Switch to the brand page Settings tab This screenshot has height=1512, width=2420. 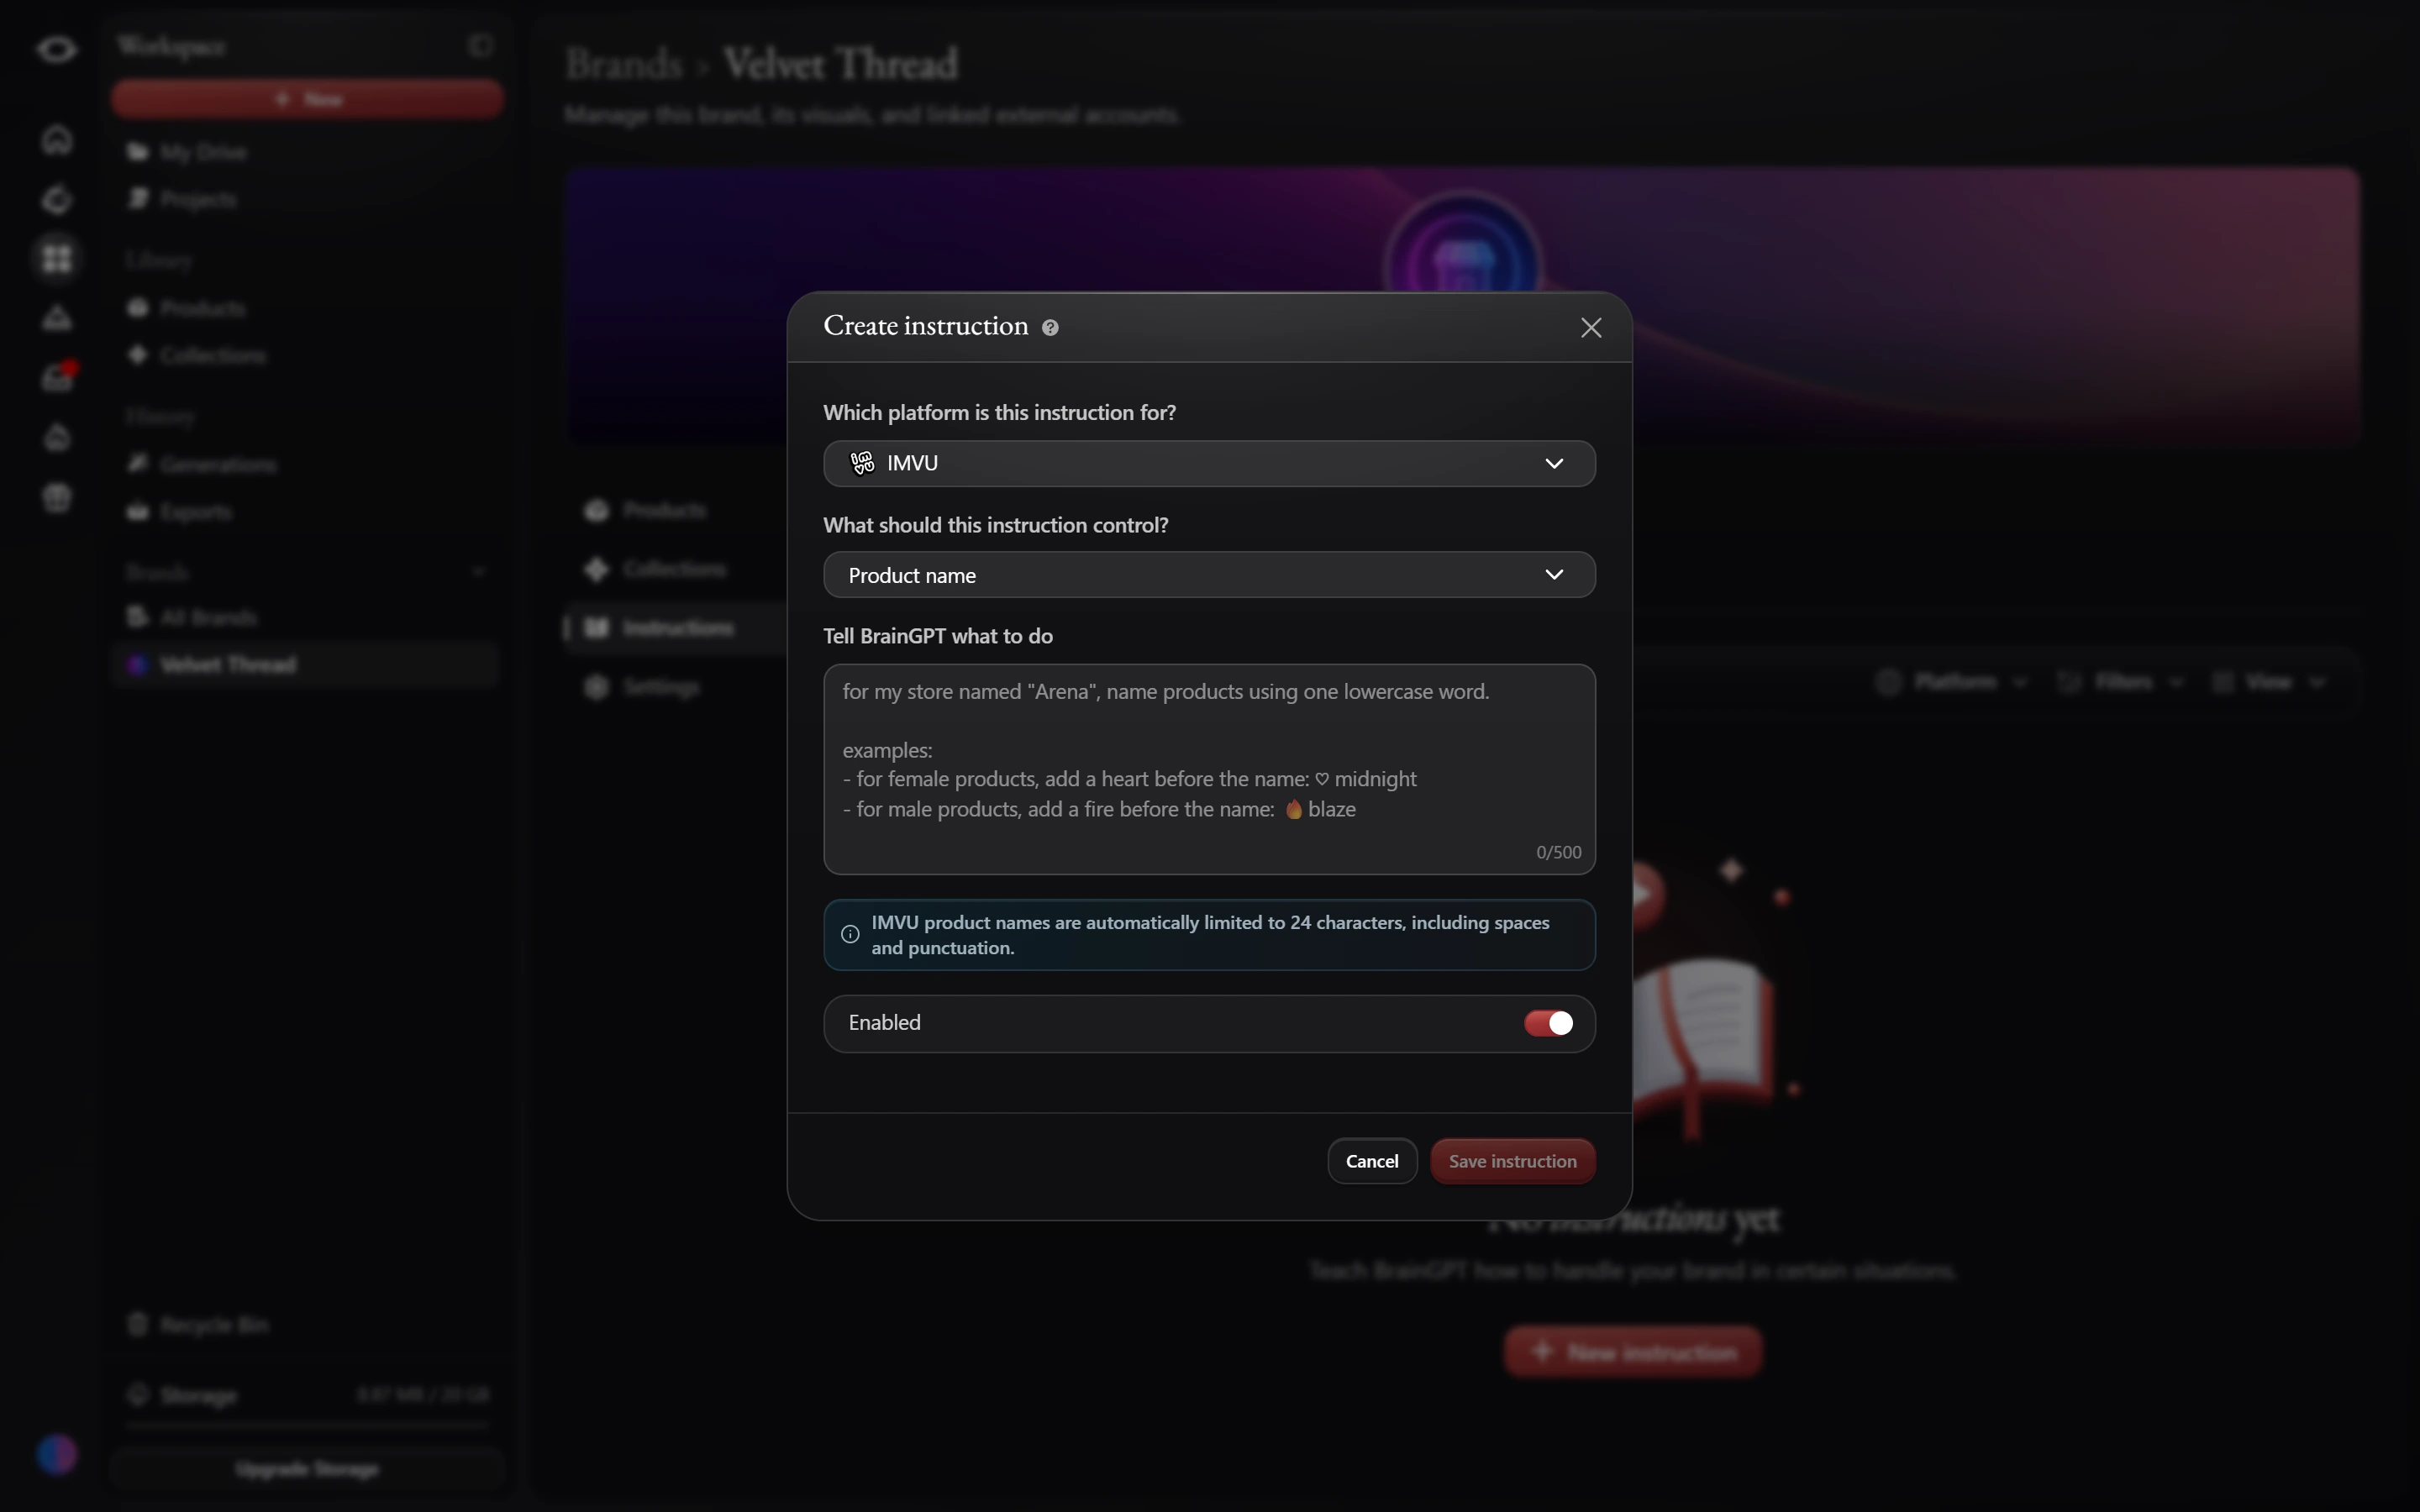tap(643, 686)
